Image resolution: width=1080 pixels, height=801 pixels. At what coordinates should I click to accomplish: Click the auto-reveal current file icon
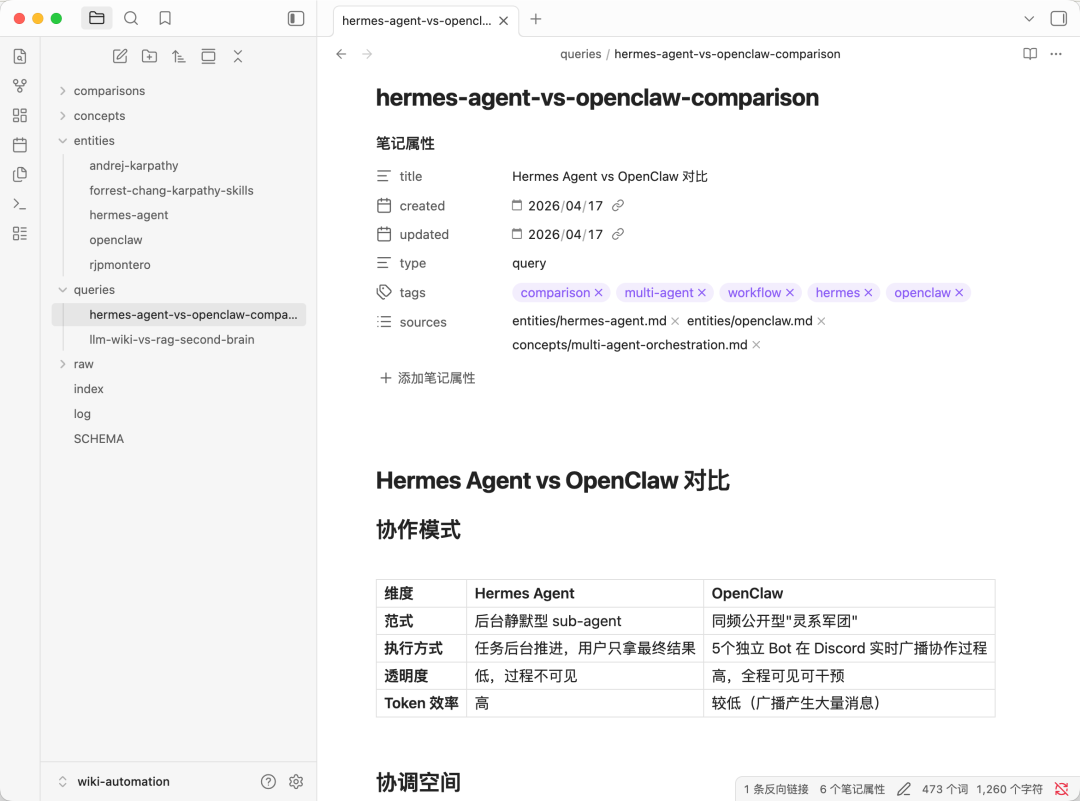coord(208,56)
